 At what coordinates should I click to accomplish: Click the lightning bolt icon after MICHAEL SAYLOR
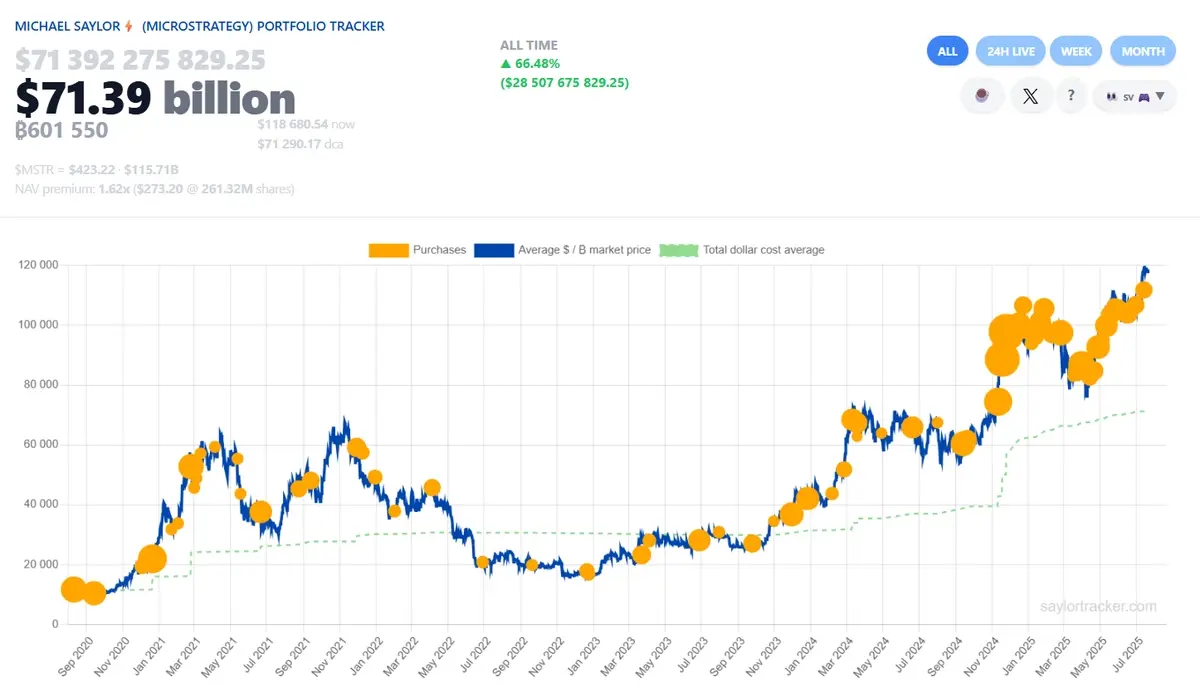(x=129, y=26)
